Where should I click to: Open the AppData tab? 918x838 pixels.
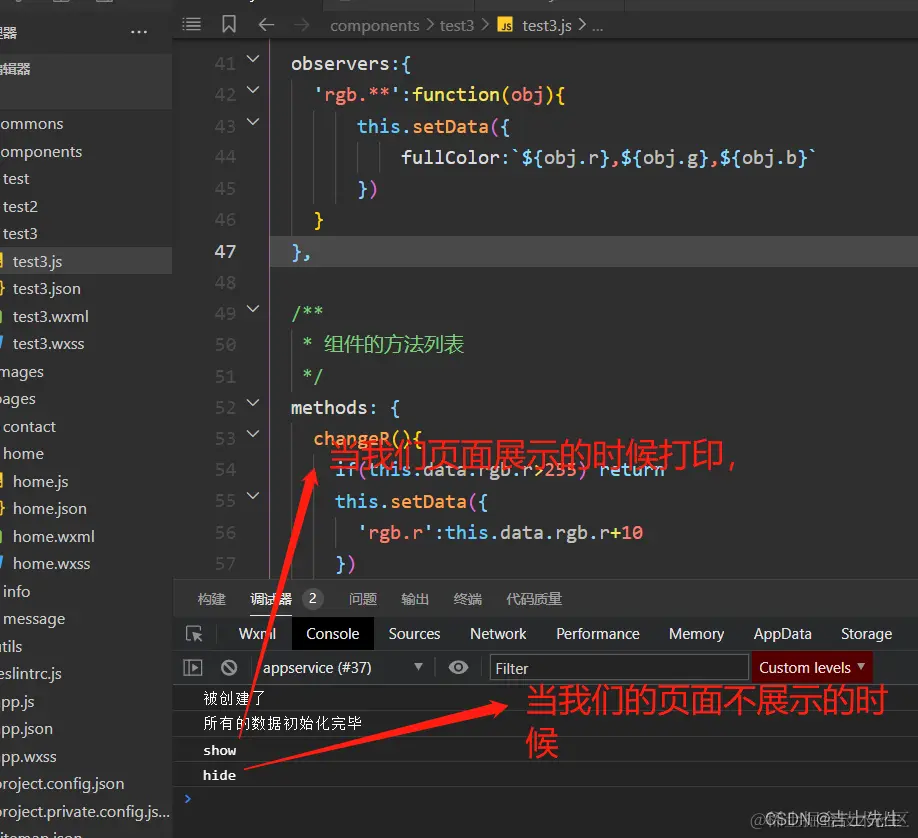[782, 634]
